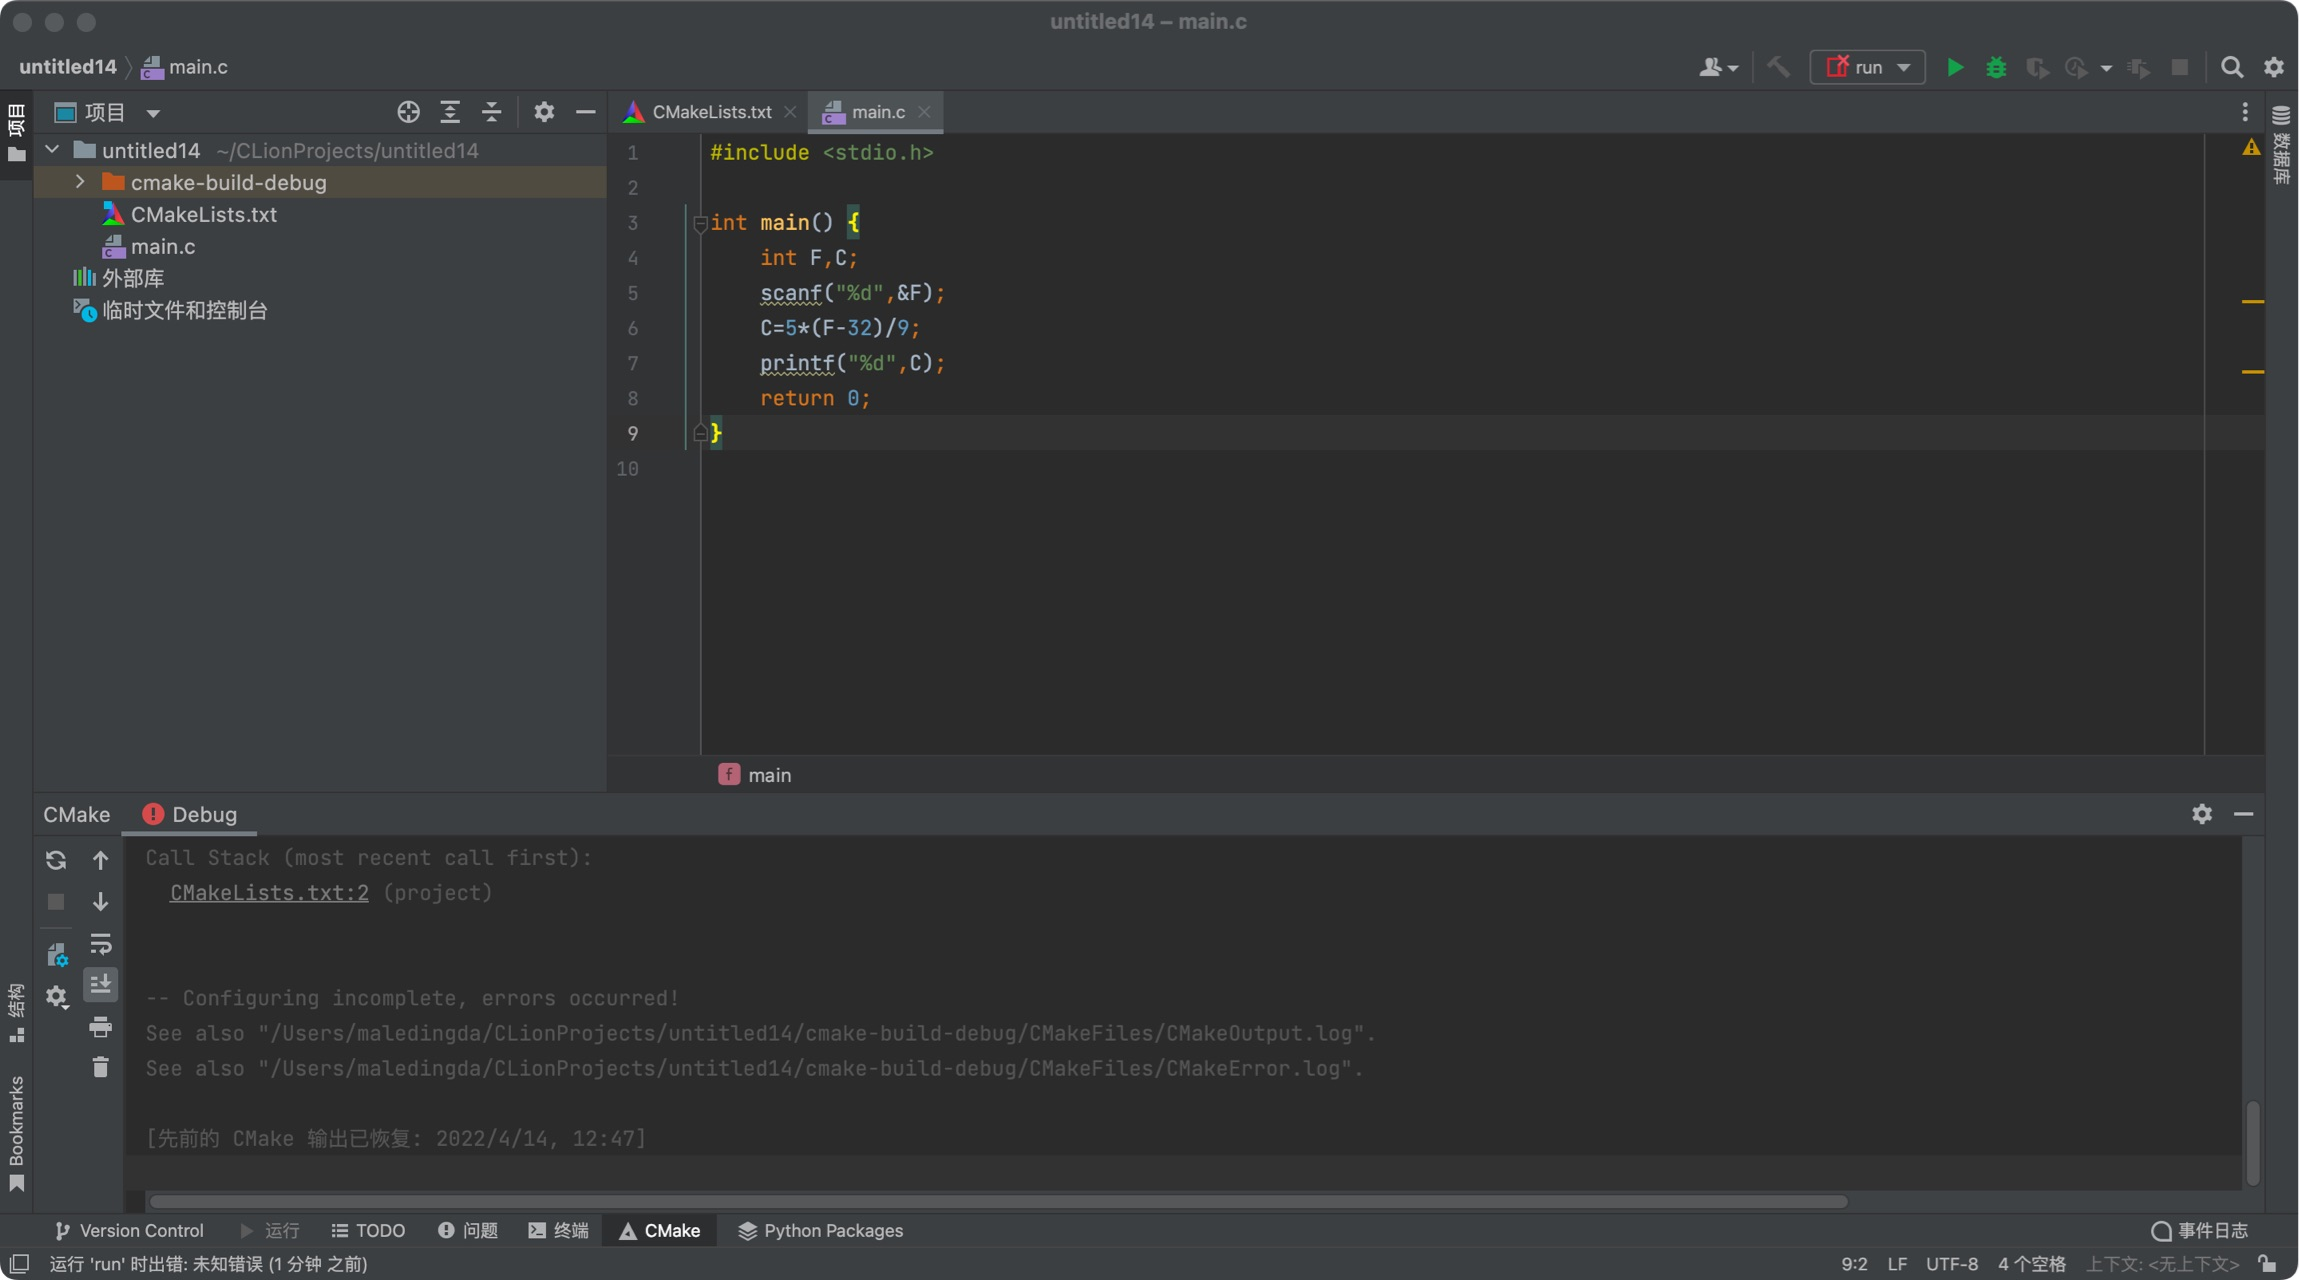Viewport: 2299px width, 1280px height.
Task: Click the green Debug bug icon
Action: pyautogui.click(x=1996, y=67)
